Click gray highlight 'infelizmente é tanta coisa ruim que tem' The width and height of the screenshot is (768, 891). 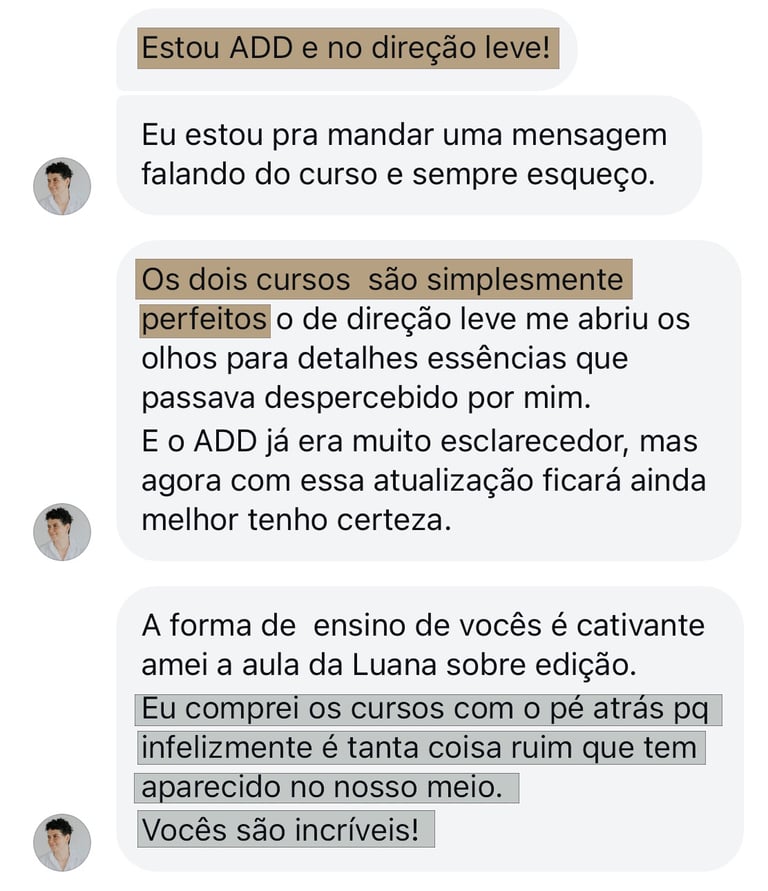421,748
